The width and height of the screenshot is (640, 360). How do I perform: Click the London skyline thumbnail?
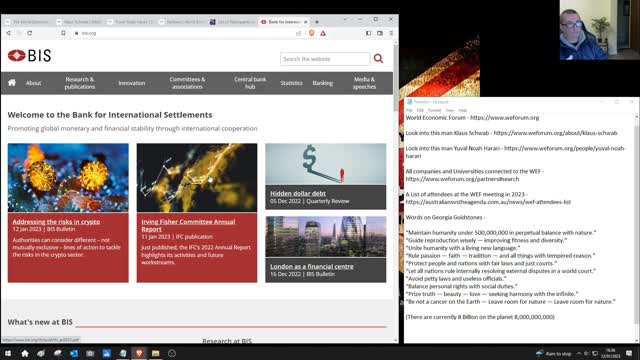point(326,237)
